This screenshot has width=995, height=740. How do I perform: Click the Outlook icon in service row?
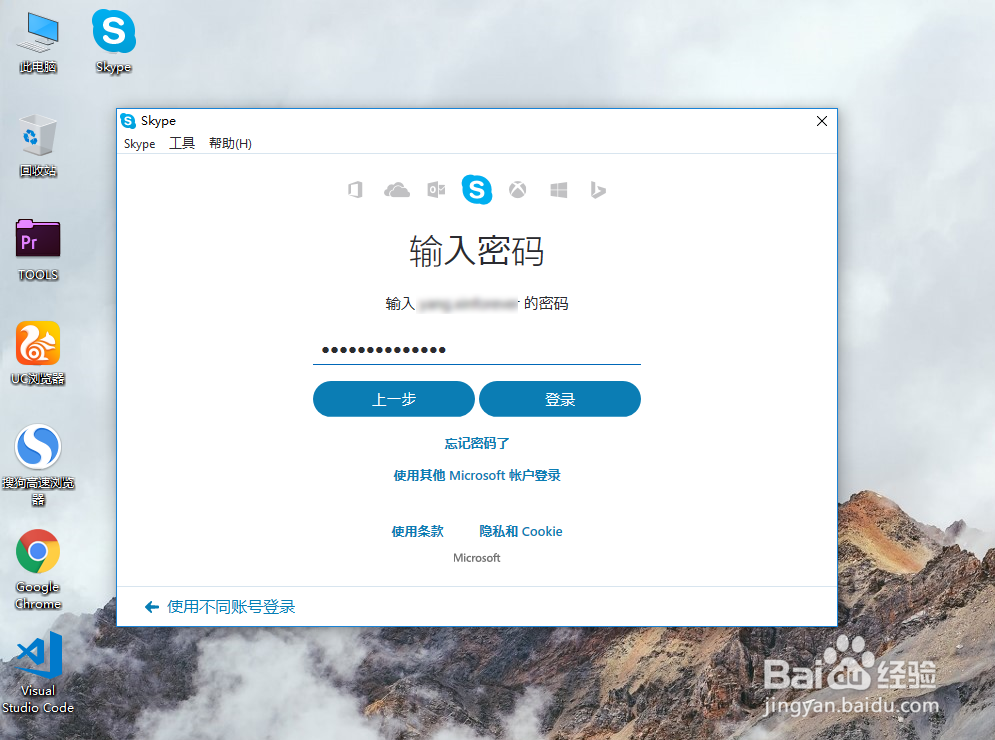pos(436,190)
